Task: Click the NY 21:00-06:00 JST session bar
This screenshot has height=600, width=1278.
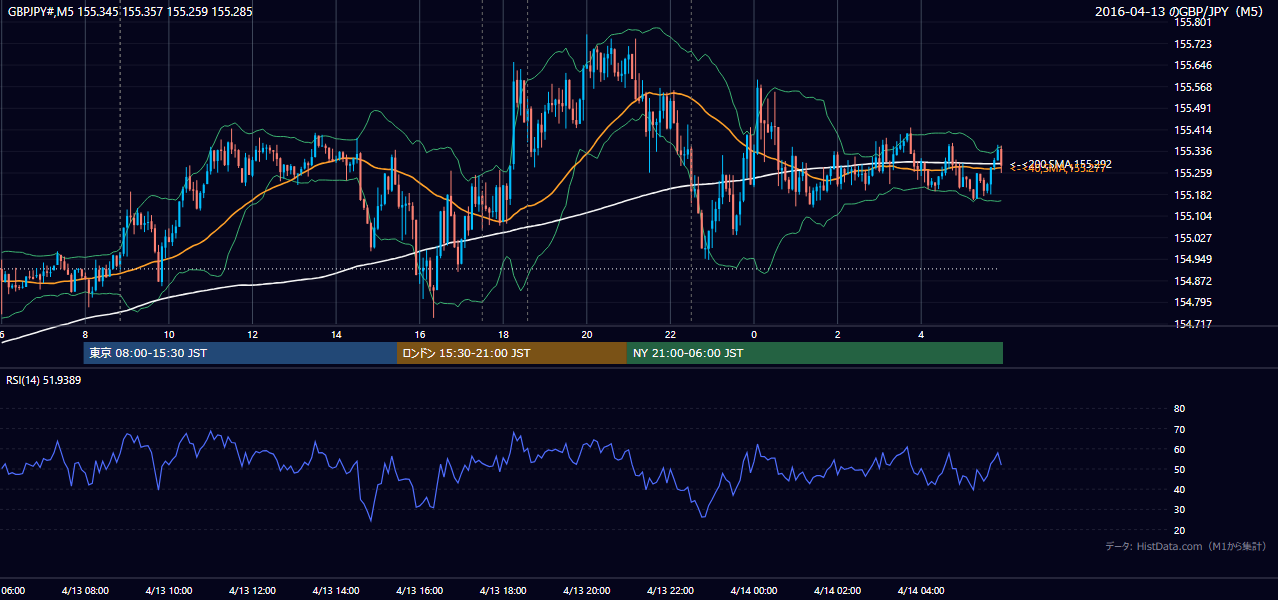Action: coord(815,353)
